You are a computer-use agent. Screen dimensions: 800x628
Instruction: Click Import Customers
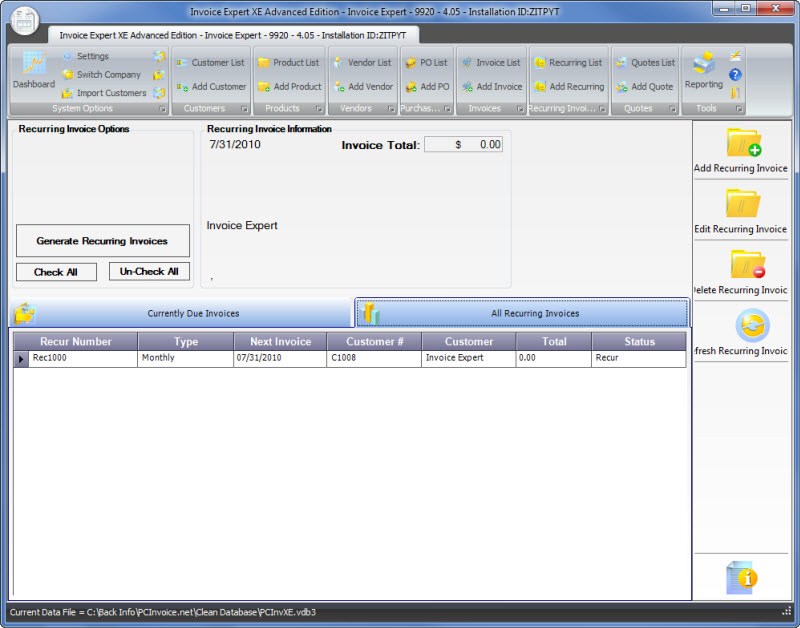point(104,93)
